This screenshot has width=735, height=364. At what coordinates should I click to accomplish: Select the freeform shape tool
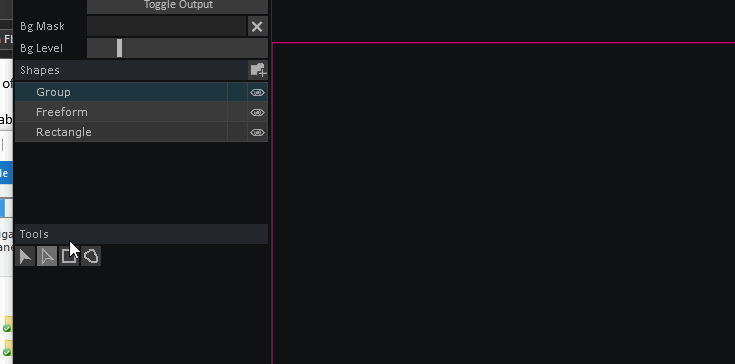click(91, 256)
